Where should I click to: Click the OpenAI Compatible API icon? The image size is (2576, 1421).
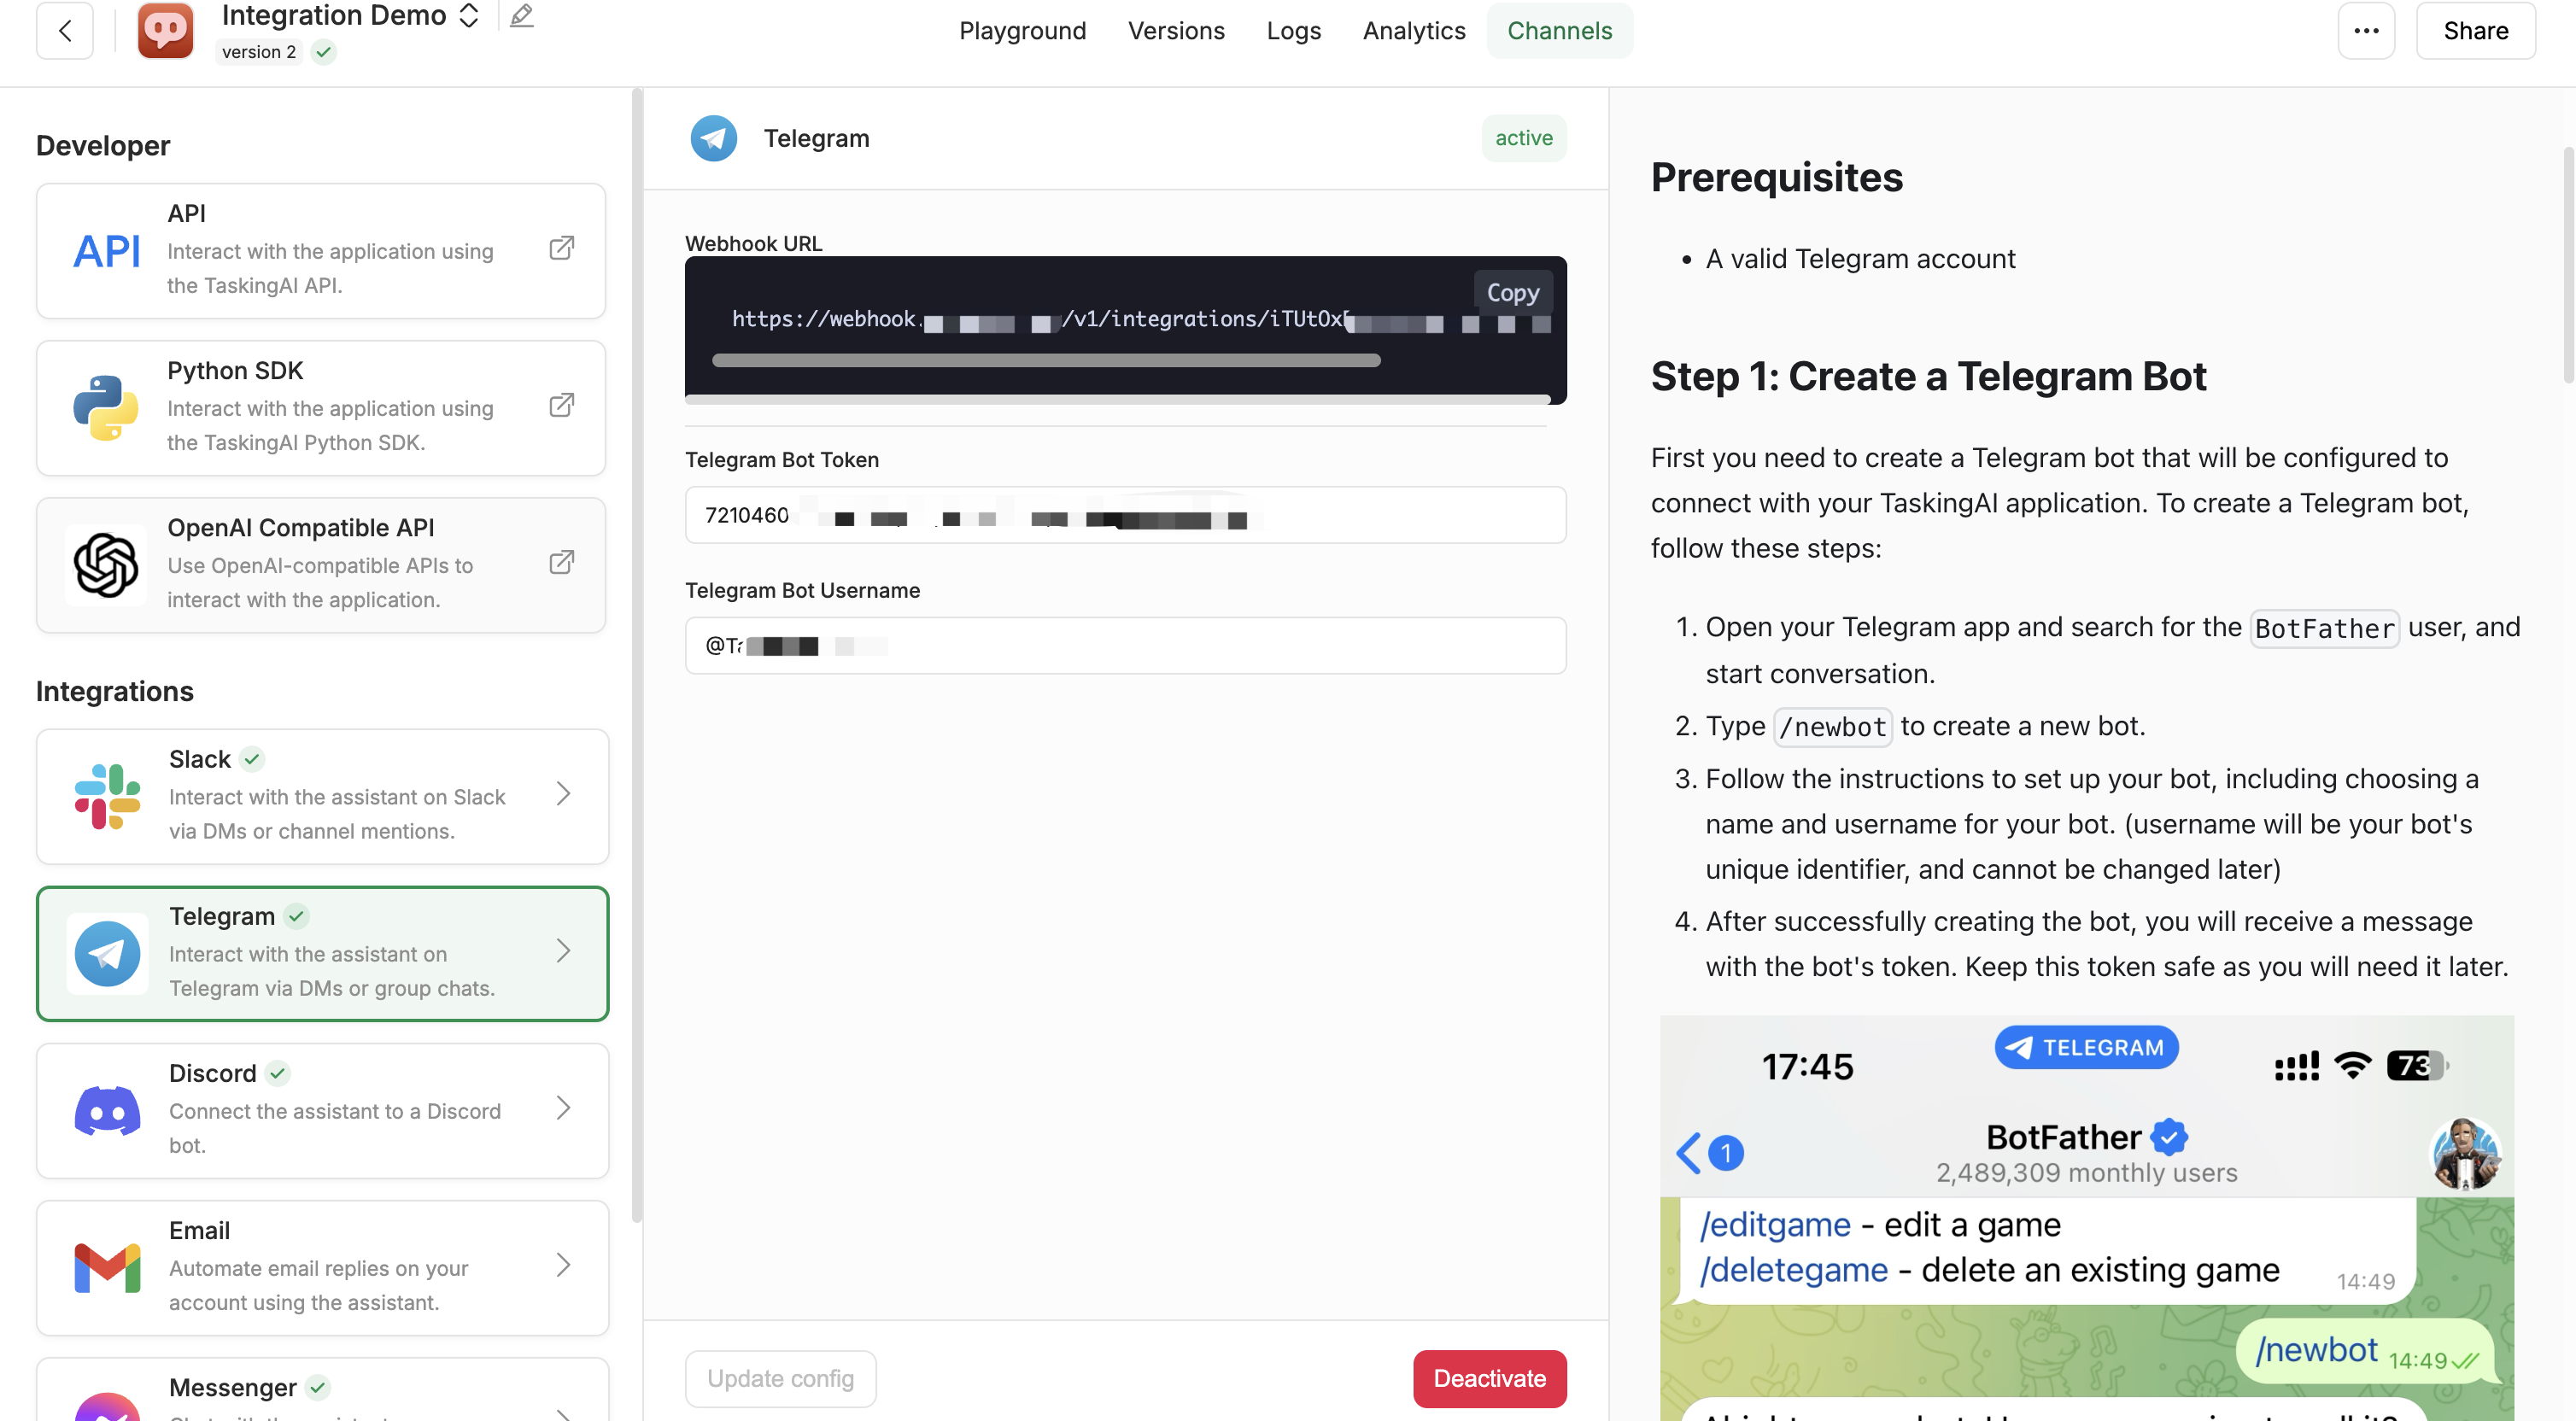pos(105,564)
